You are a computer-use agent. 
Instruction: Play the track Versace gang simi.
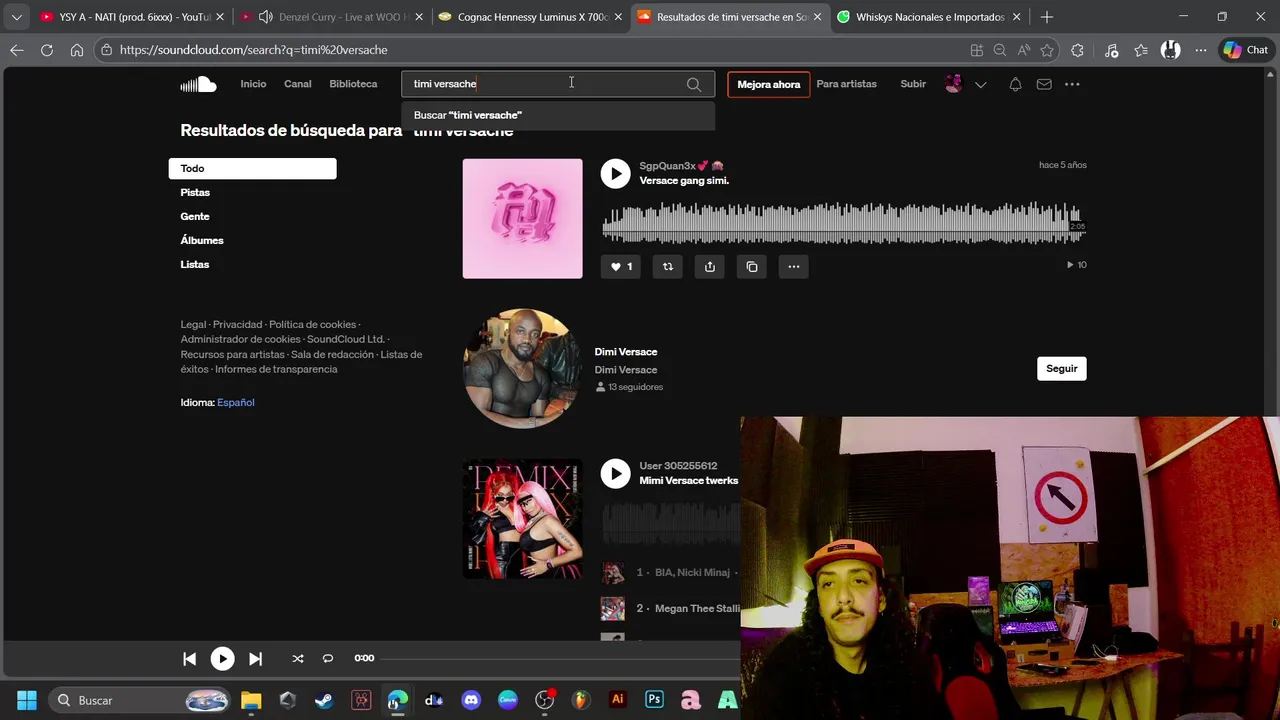click(615, 173)
